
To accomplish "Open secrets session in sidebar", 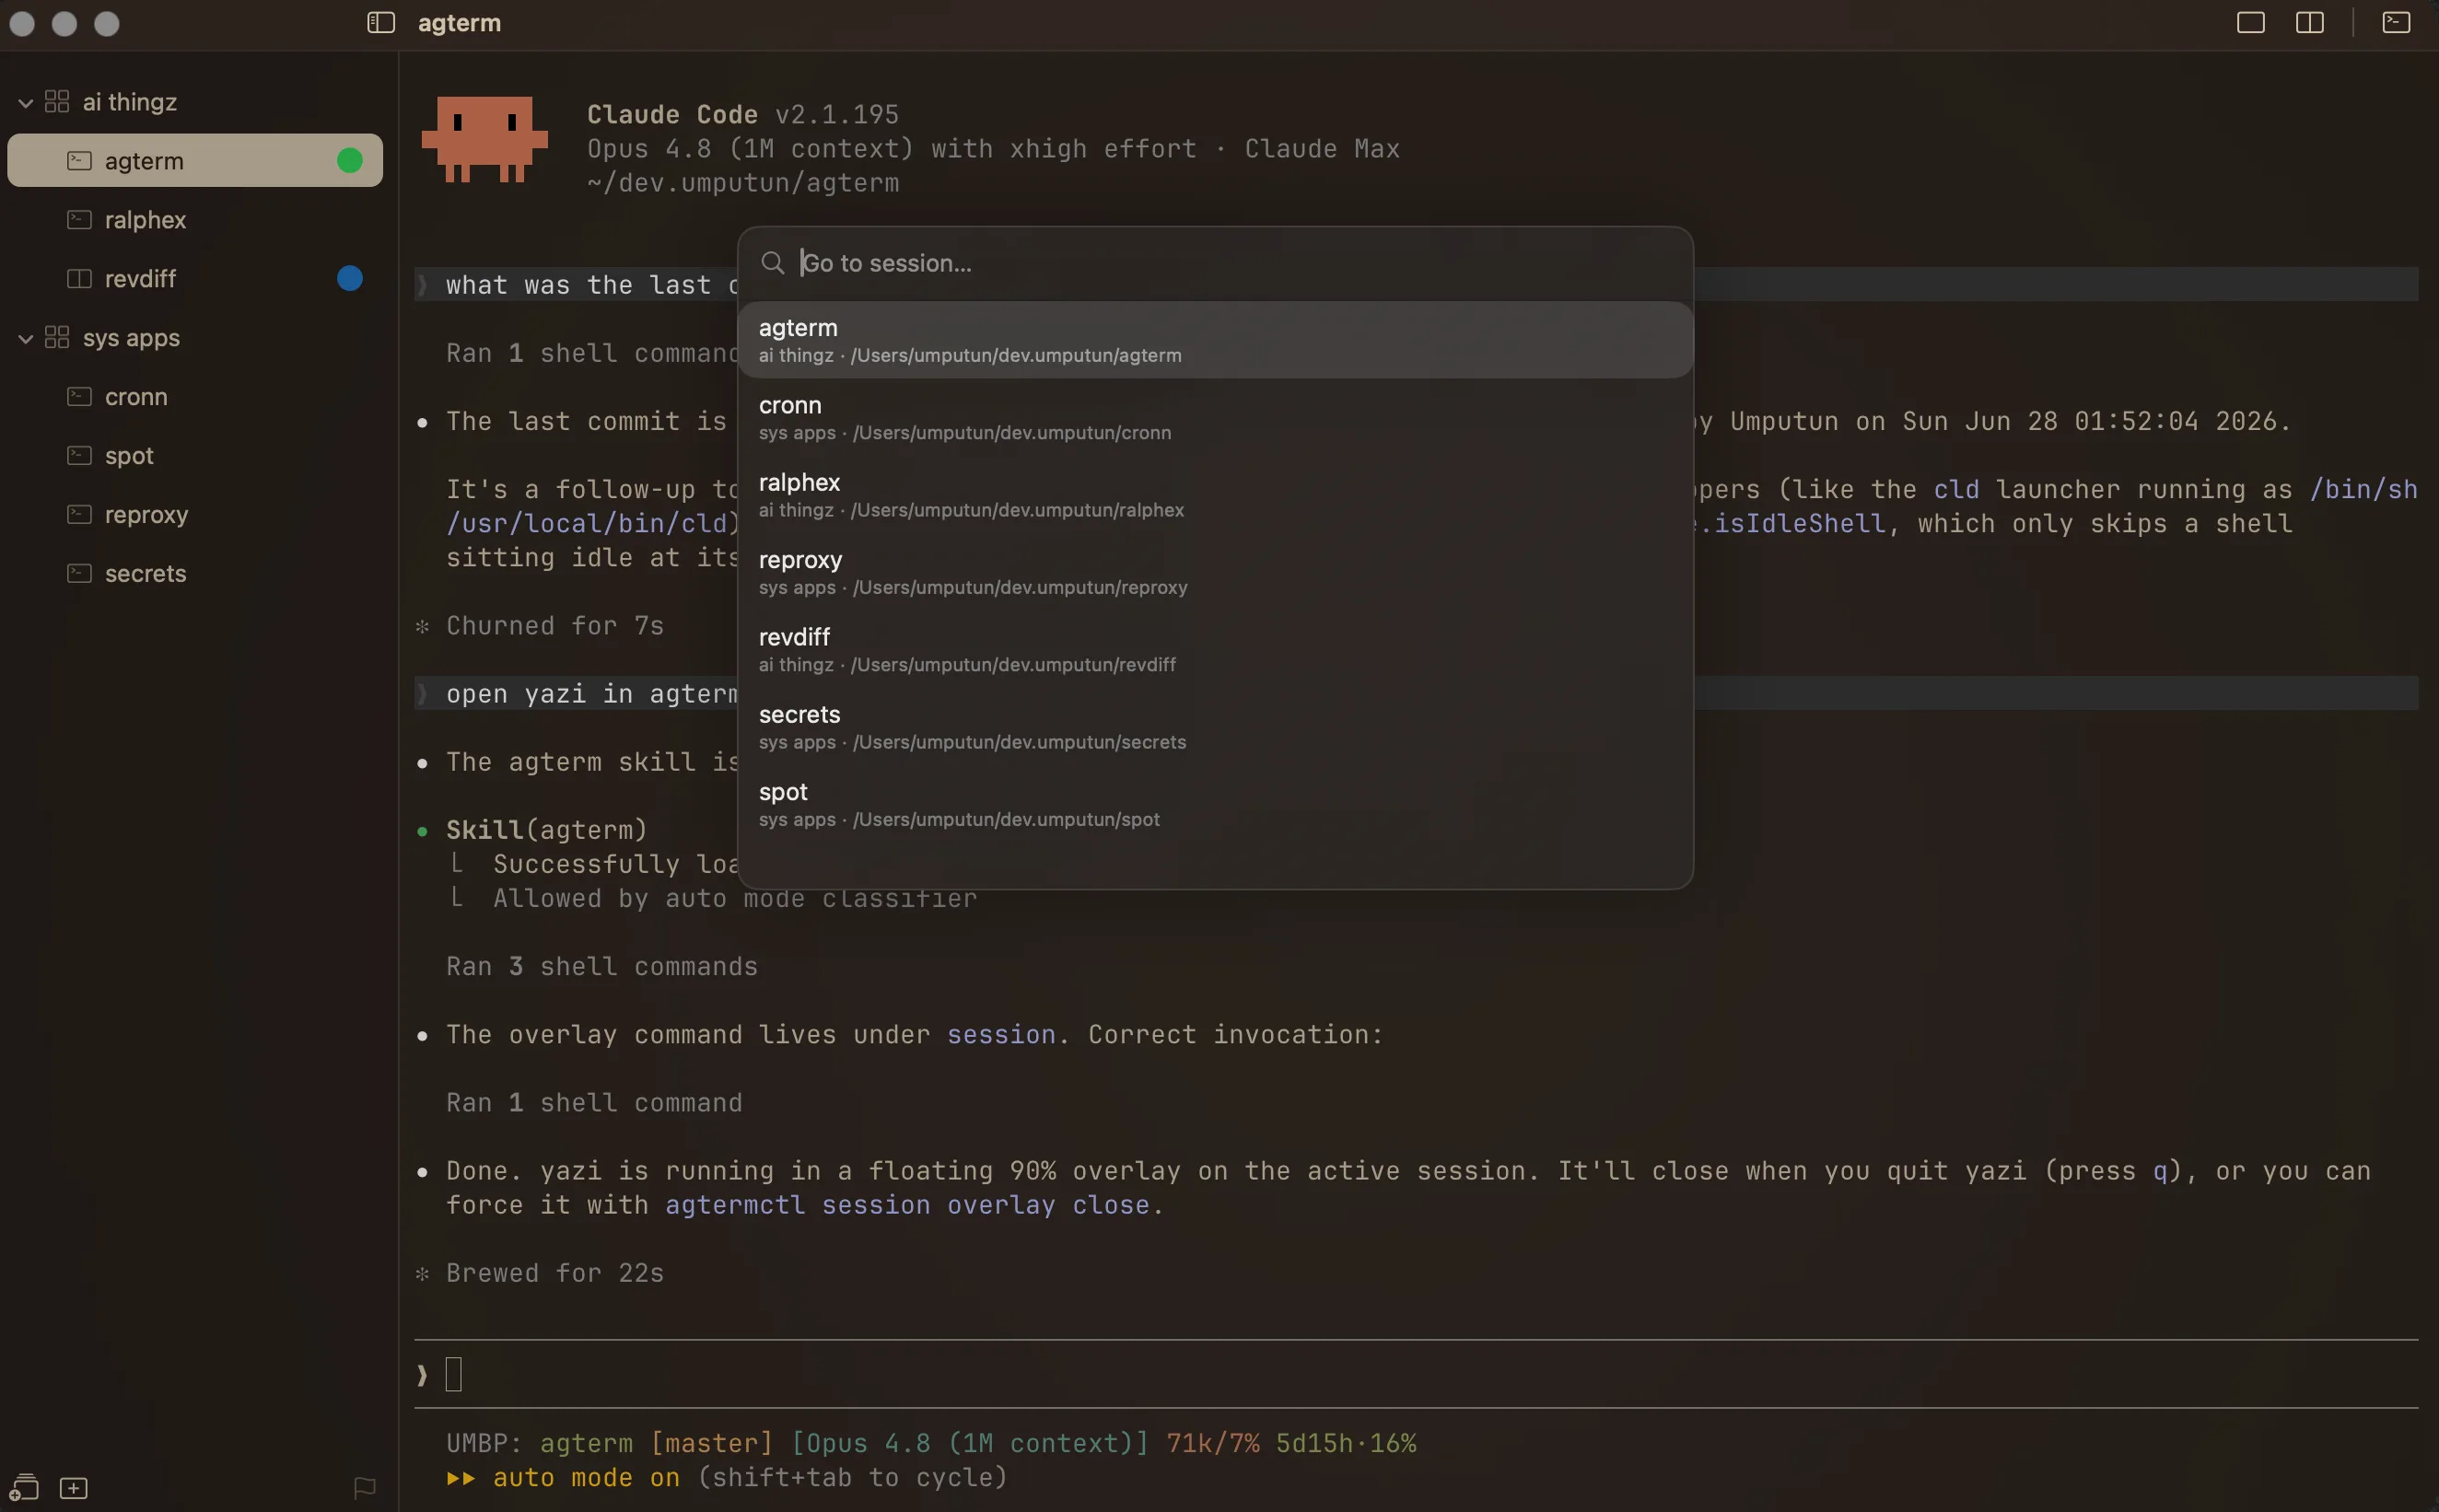I will tap(195, 573).
